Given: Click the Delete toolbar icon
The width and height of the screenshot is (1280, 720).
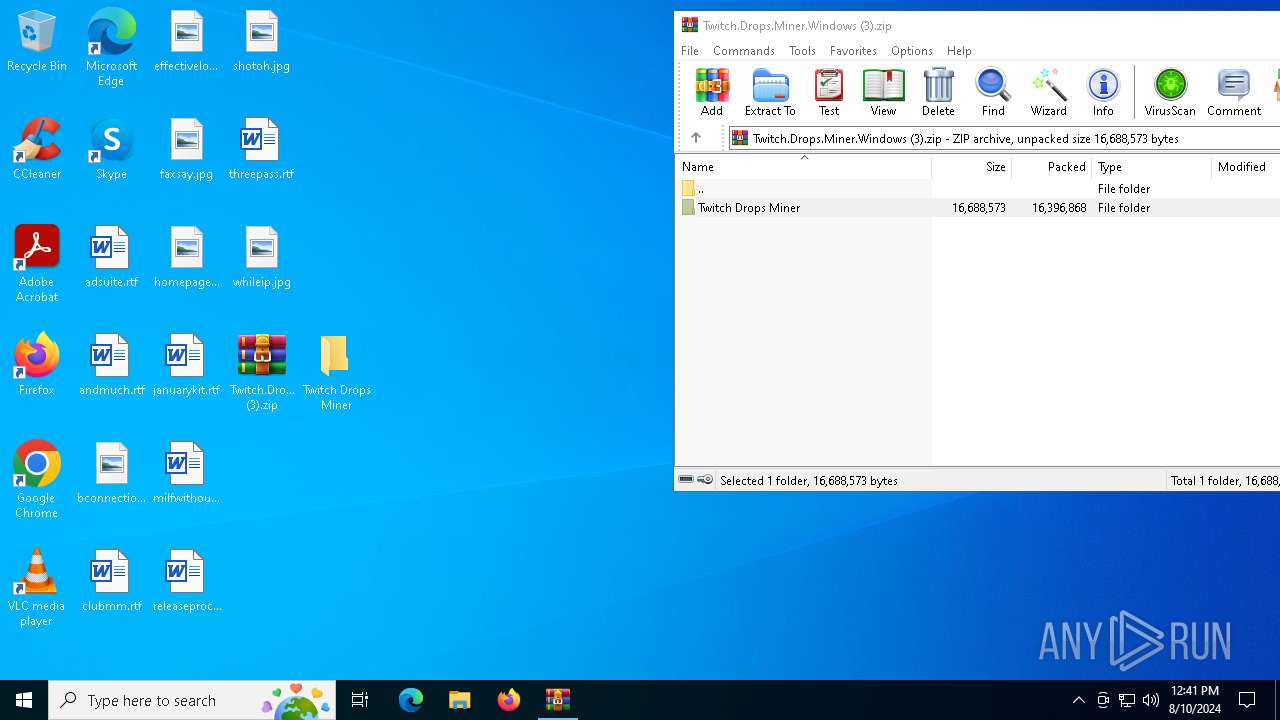Looking at the screenshot, I should tap(938, 92).
